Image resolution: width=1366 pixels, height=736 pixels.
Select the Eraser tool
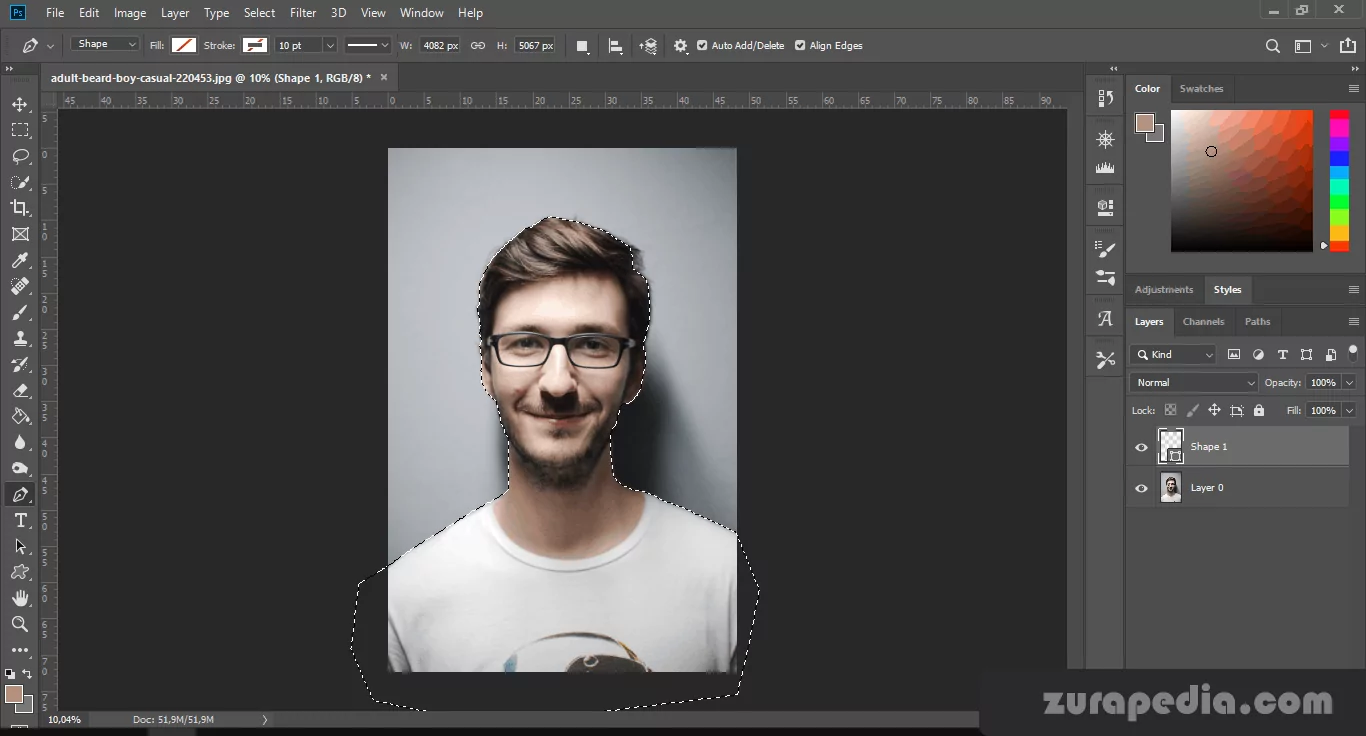20,391
